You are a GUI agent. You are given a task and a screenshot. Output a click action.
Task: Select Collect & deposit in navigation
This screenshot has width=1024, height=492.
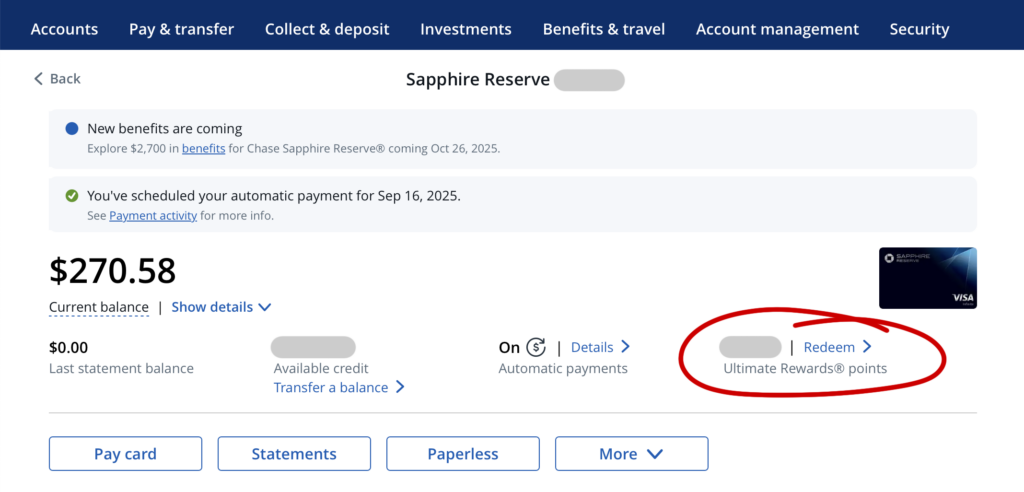[x=327, y=29]
